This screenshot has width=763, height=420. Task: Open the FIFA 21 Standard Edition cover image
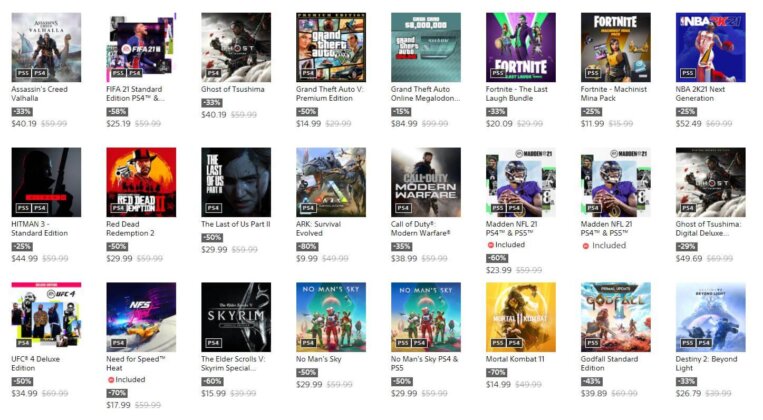pyautogui.click(x=141, y=47)
